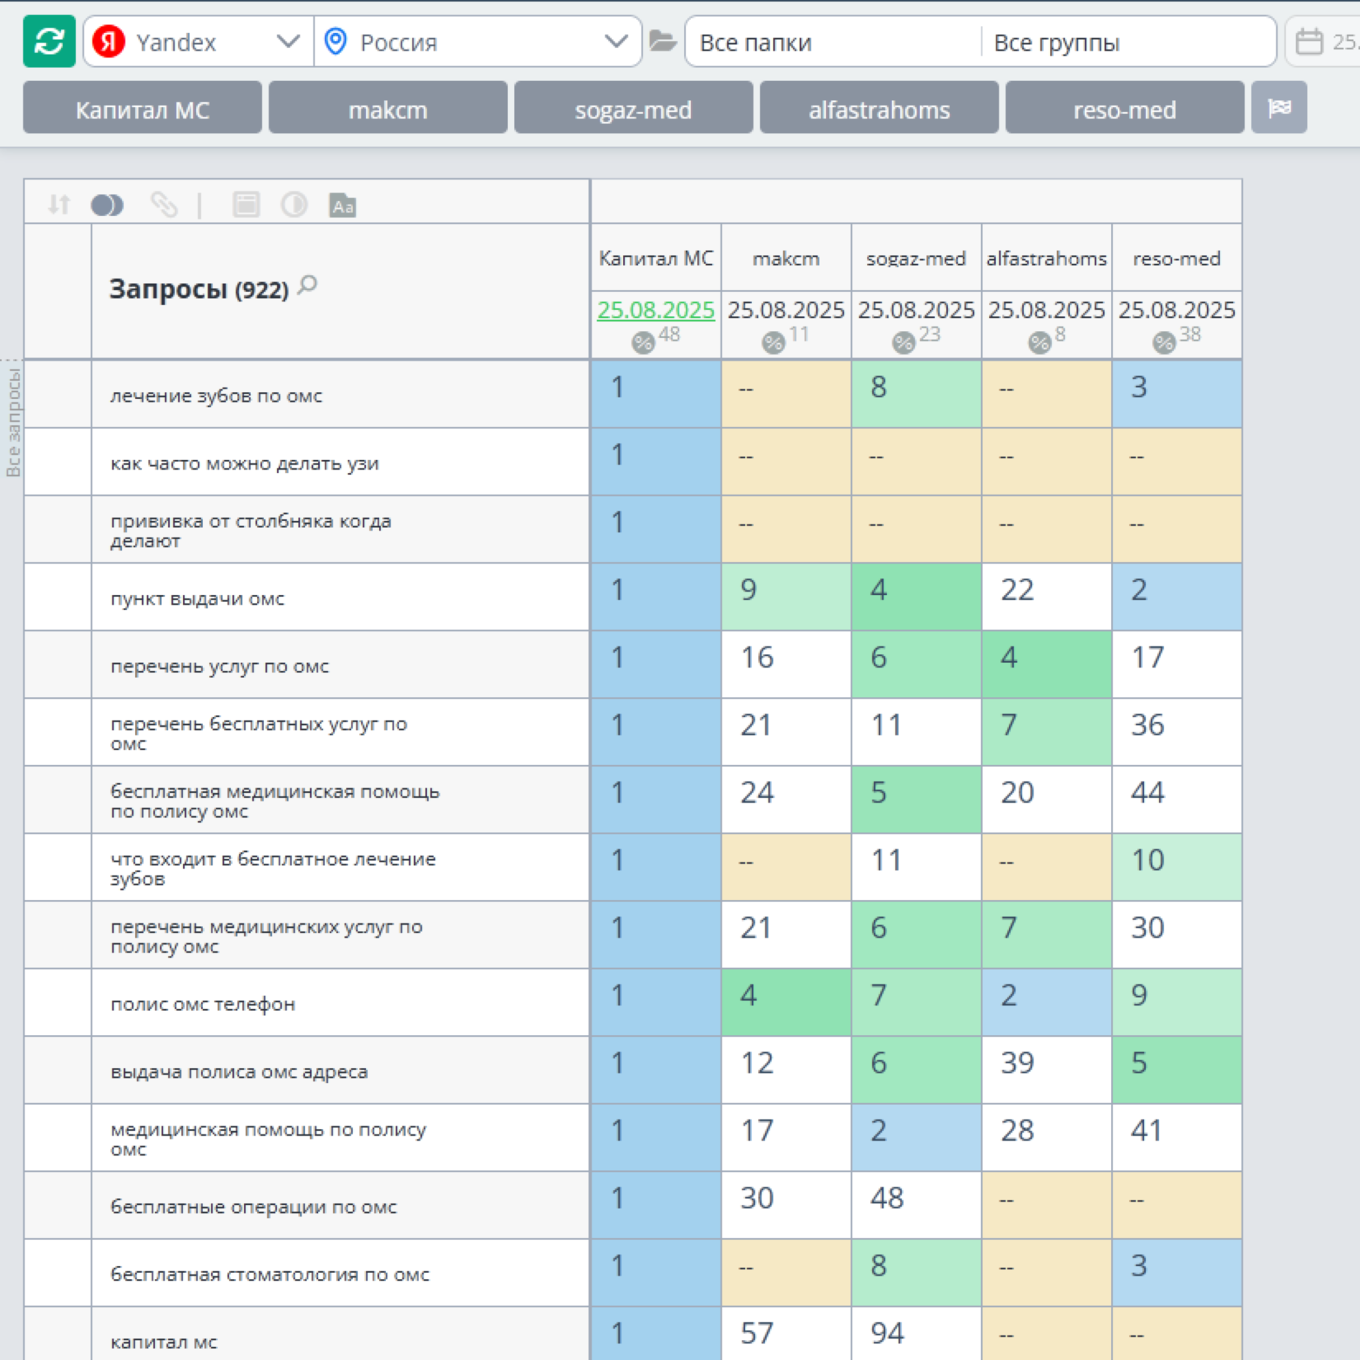Open the Yandex search engine dropdown
Screen dimensions: 1360x1360
[198, 42]
